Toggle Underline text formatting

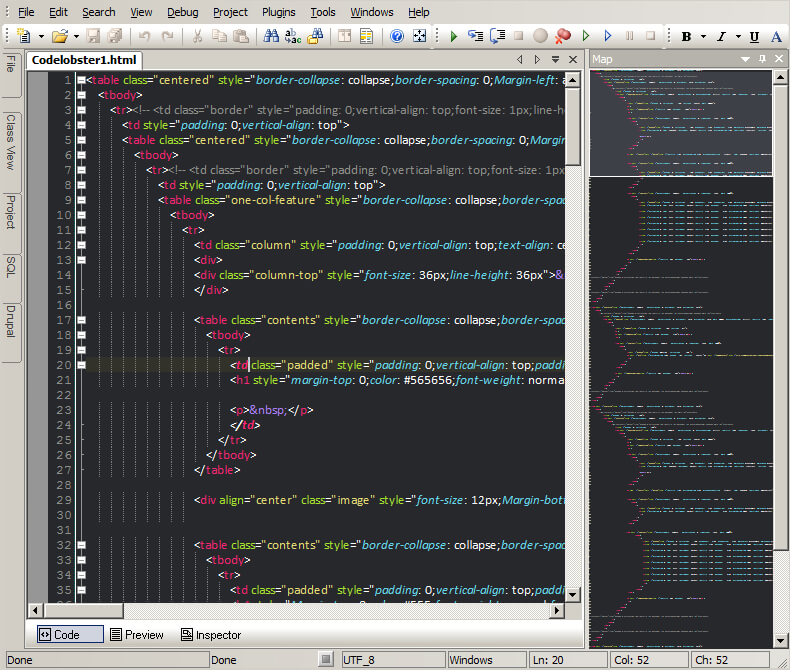pos(753,37)
